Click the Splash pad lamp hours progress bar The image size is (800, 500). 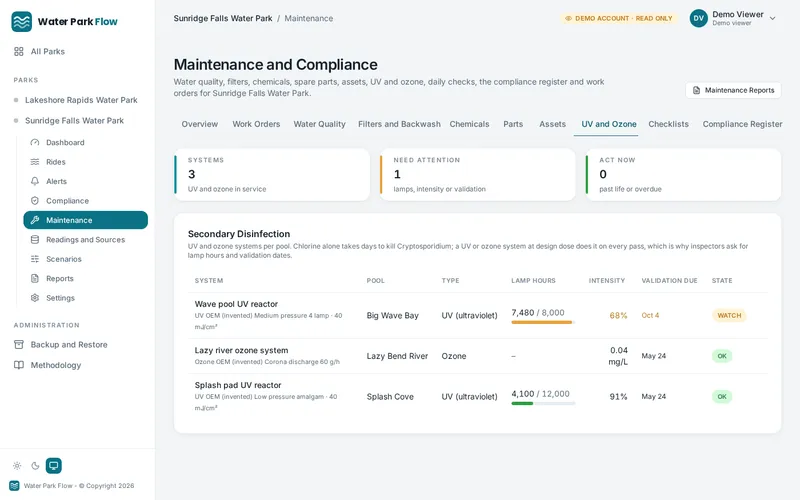coord(543,404)
